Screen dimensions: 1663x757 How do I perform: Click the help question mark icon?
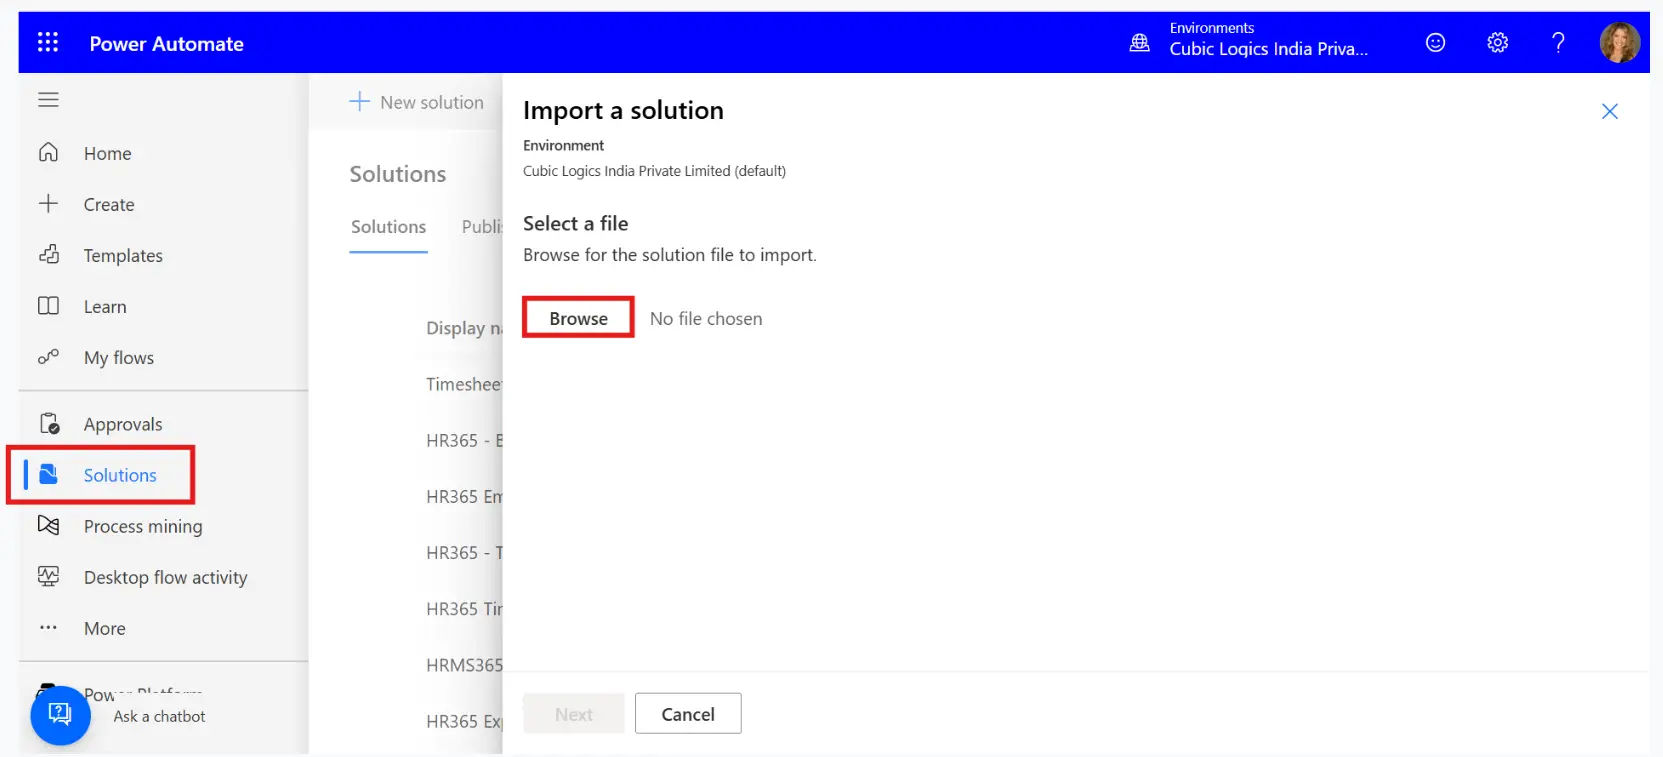[x=1557, y=43]
